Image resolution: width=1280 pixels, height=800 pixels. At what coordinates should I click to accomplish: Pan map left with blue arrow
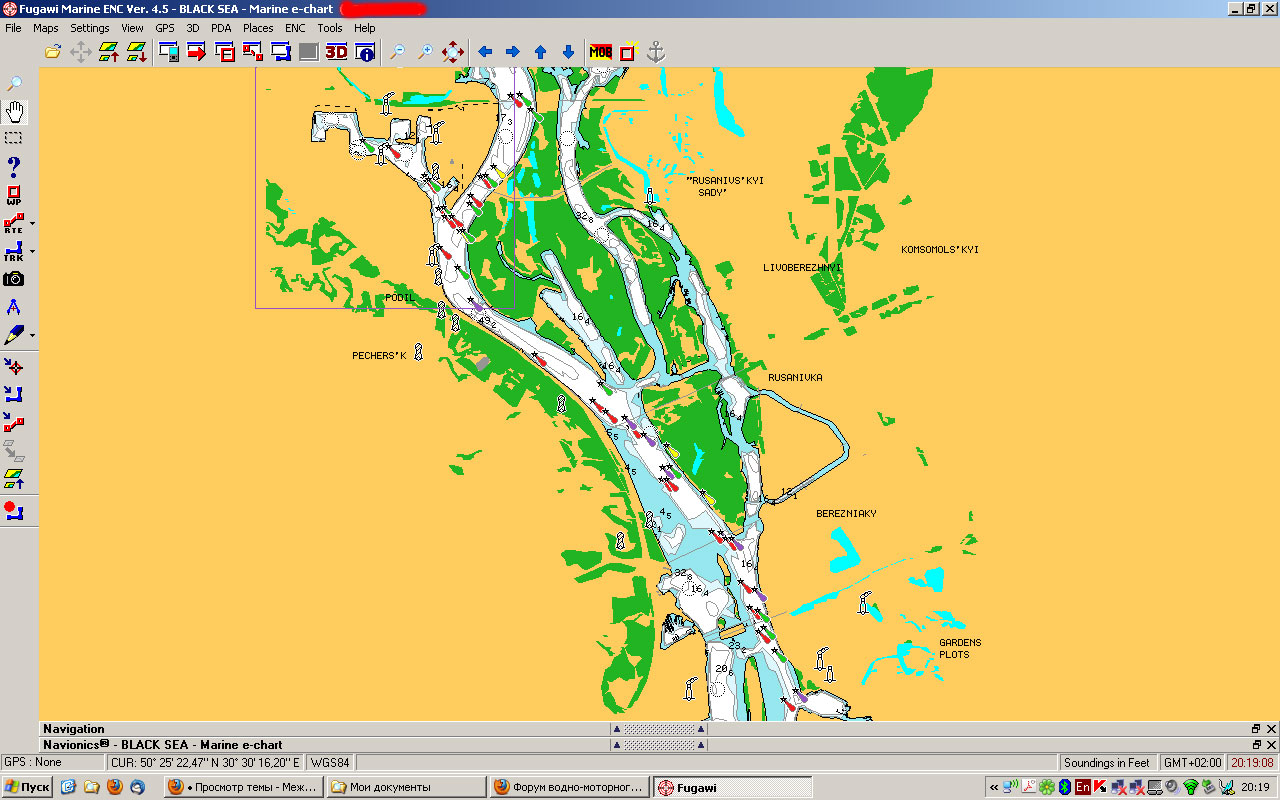pyautogui.click(x=485, y=52)
